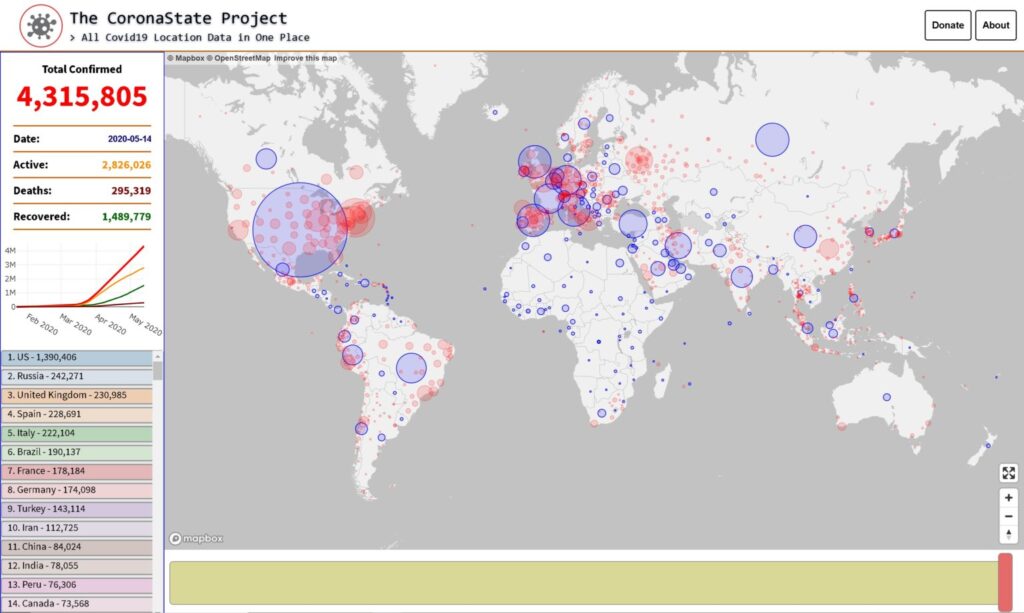Image resolution: width=1024 pixels, height=613 pixels.
Task: Open the Donate page
Action: (947, 25)
